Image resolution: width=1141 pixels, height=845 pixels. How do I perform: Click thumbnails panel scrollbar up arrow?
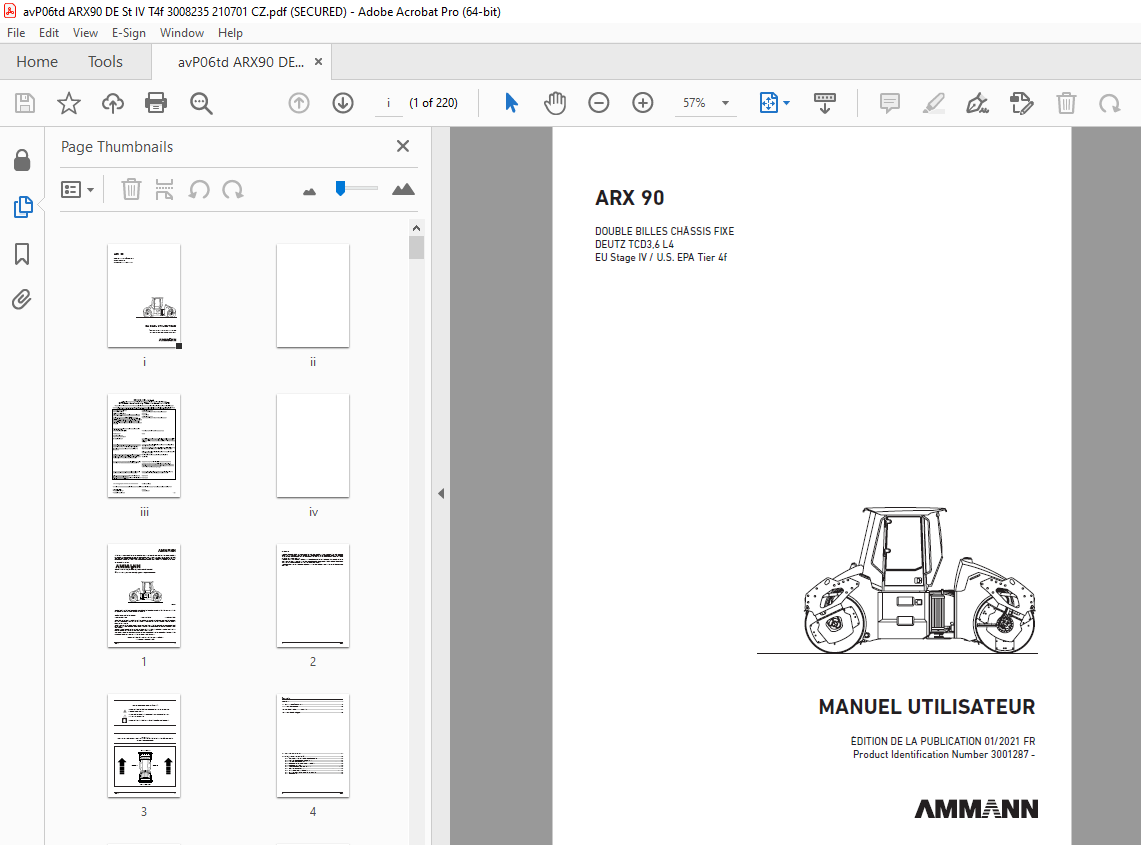click(x=416, y=228)
